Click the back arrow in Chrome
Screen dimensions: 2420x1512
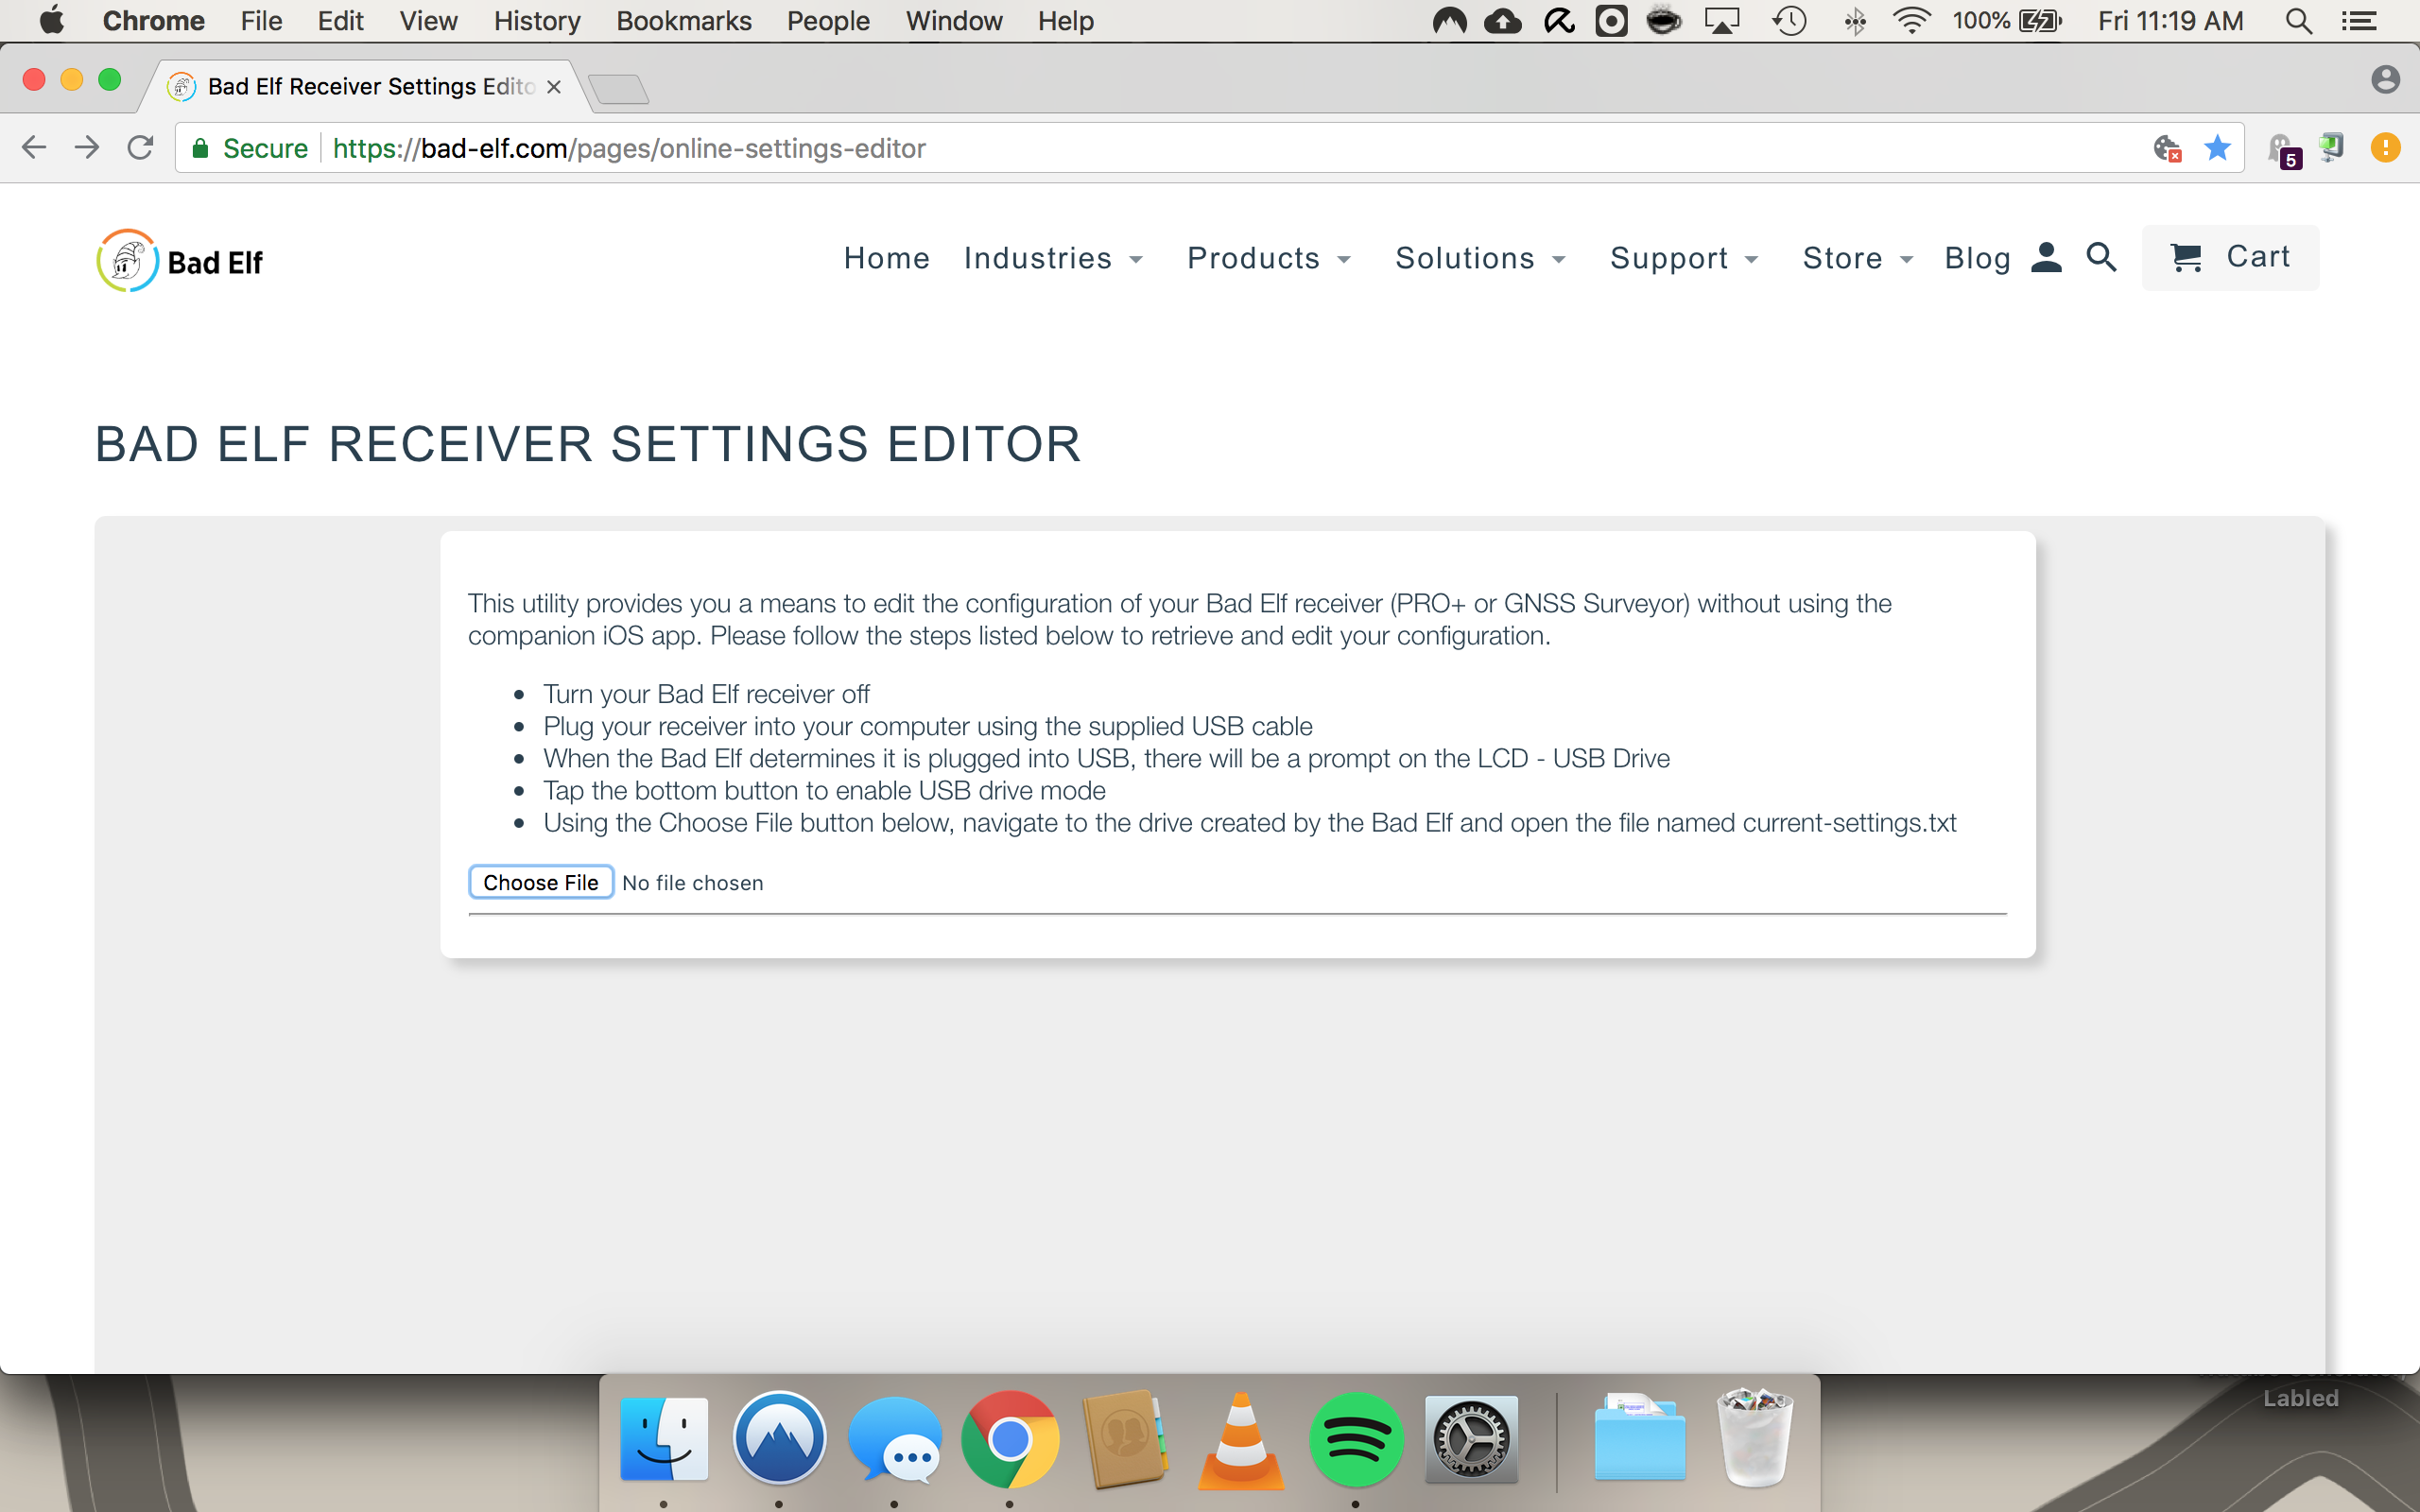[34, 148]
